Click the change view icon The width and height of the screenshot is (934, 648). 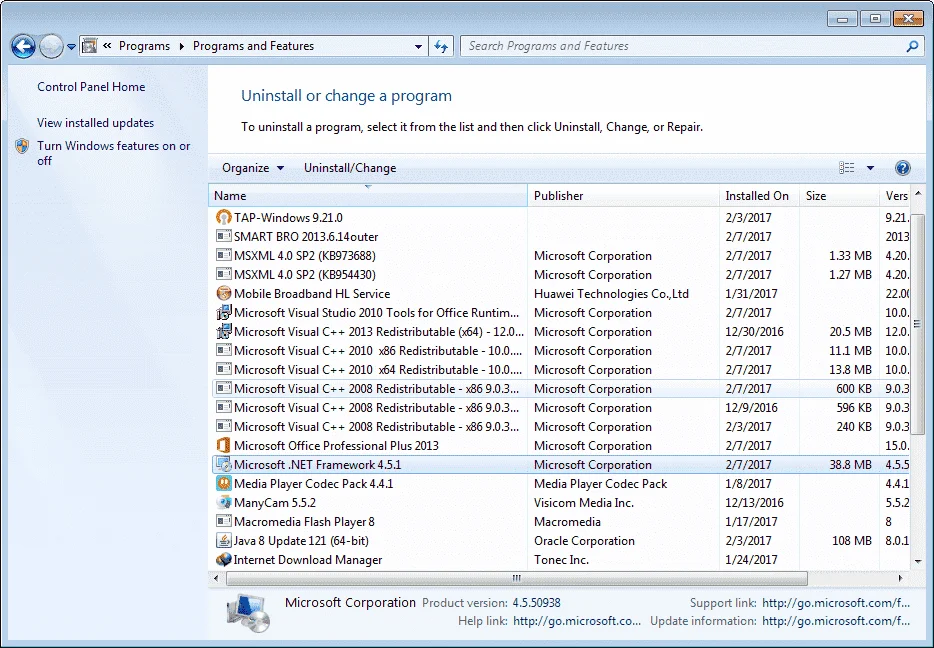(x=846, y=168)
